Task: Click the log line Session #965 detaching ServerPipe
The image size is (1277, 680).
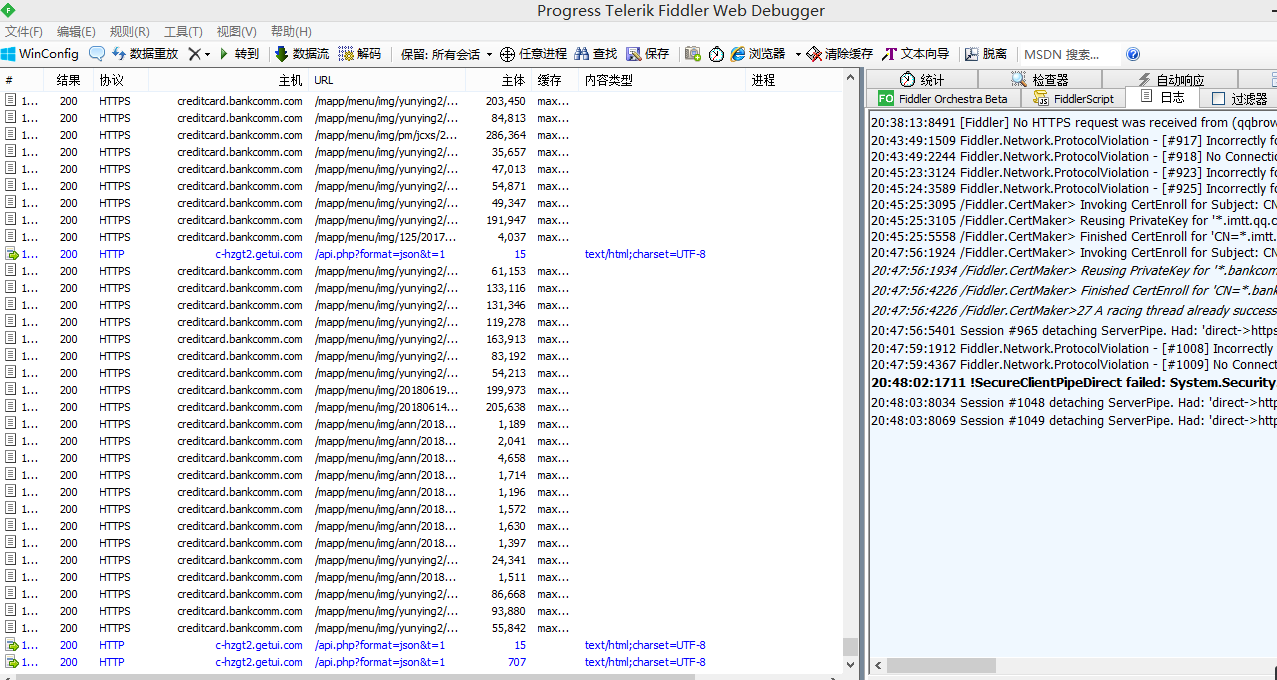Action: tap(1073, 330)
